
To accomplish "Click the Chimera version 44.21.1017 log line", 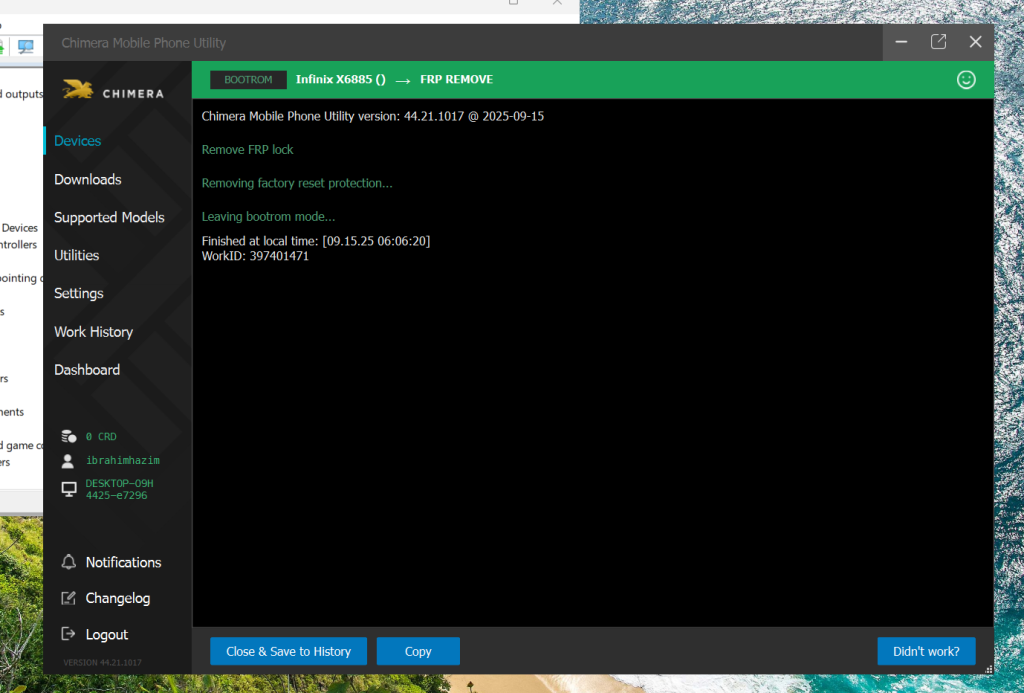I will click(372, 116).
